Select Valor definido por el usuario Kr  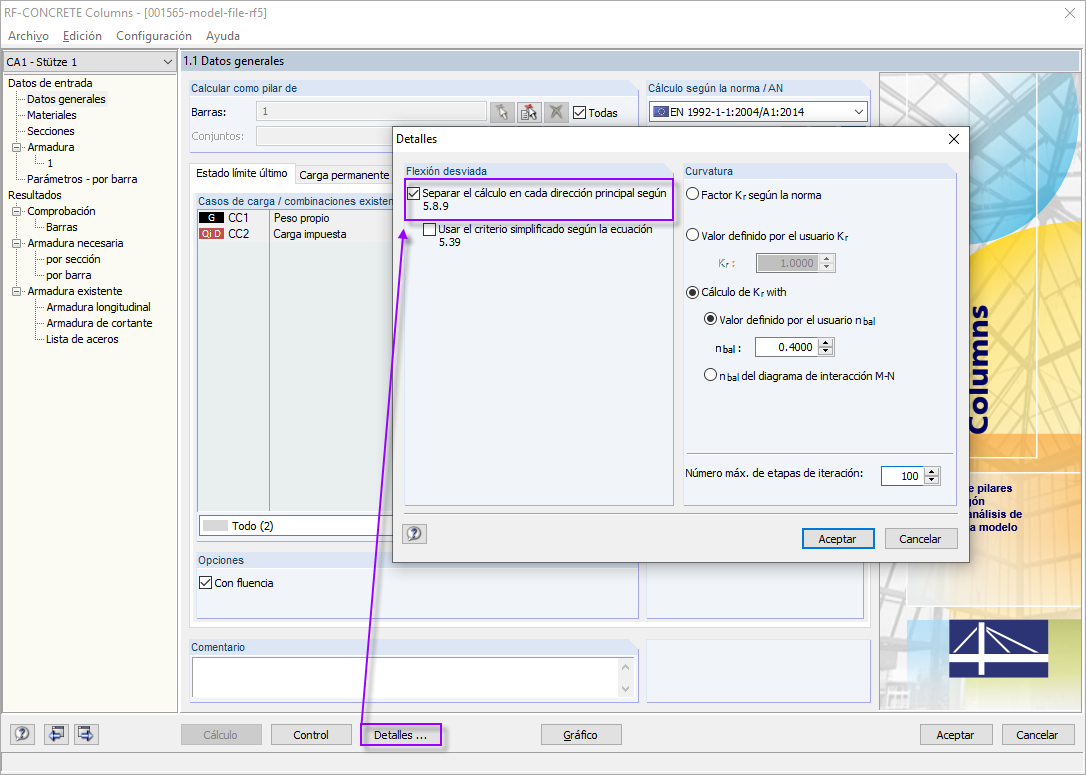pos(692,235)
